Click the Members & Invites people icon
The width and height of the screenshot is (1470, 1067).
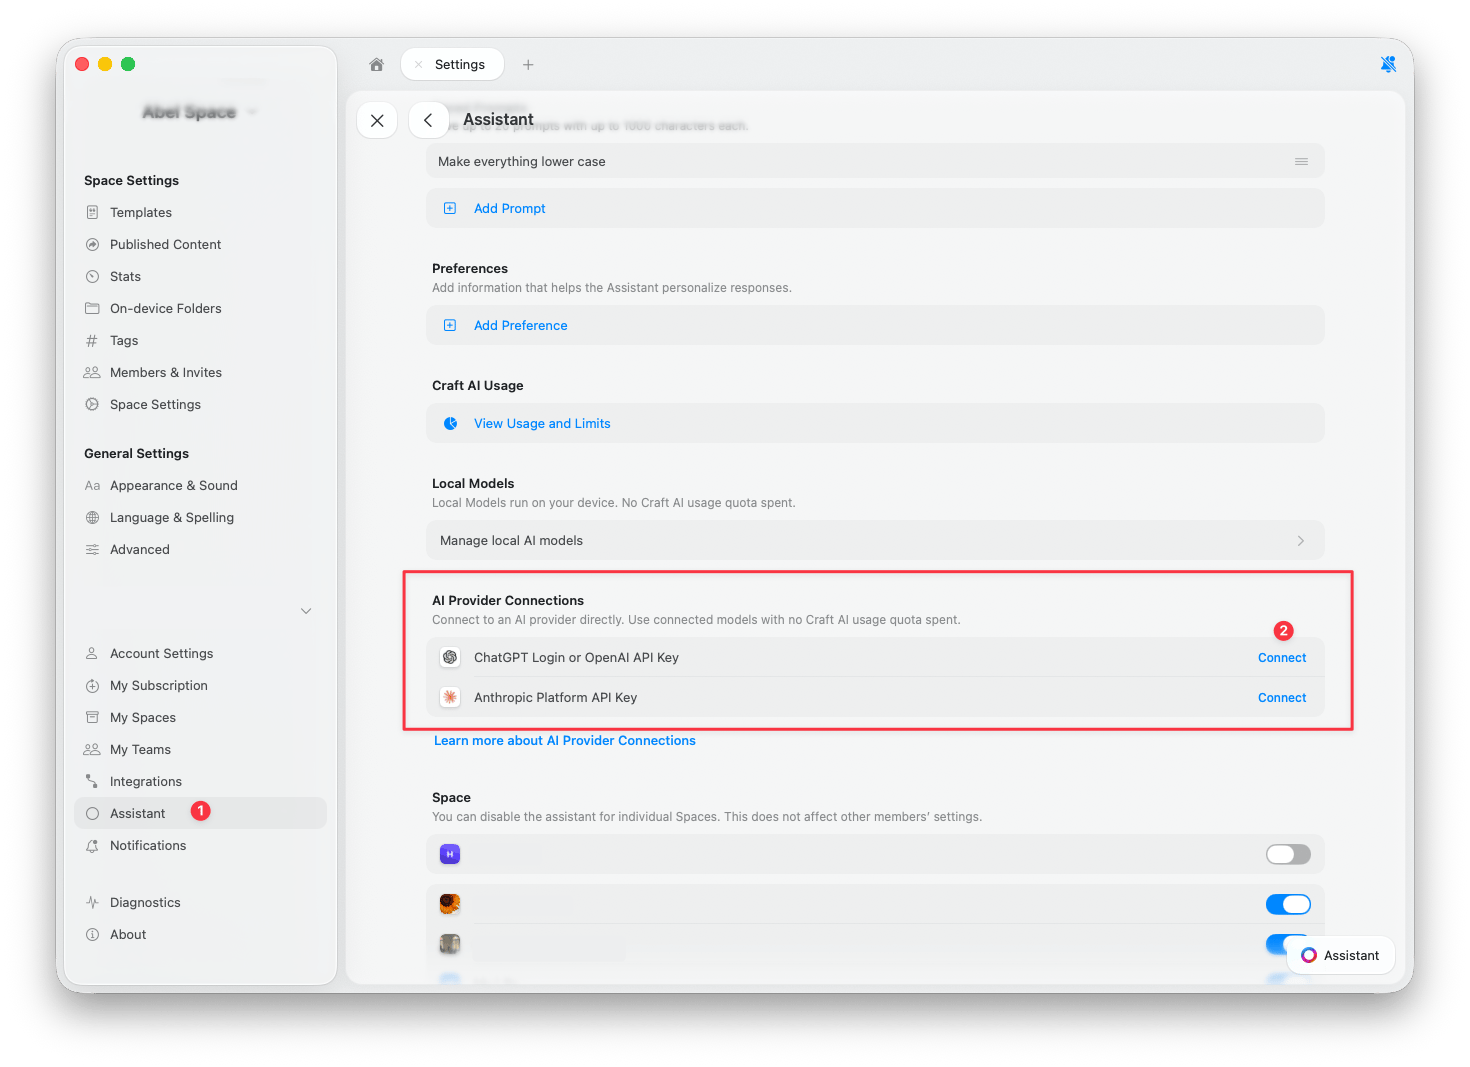tap(92, 372)
